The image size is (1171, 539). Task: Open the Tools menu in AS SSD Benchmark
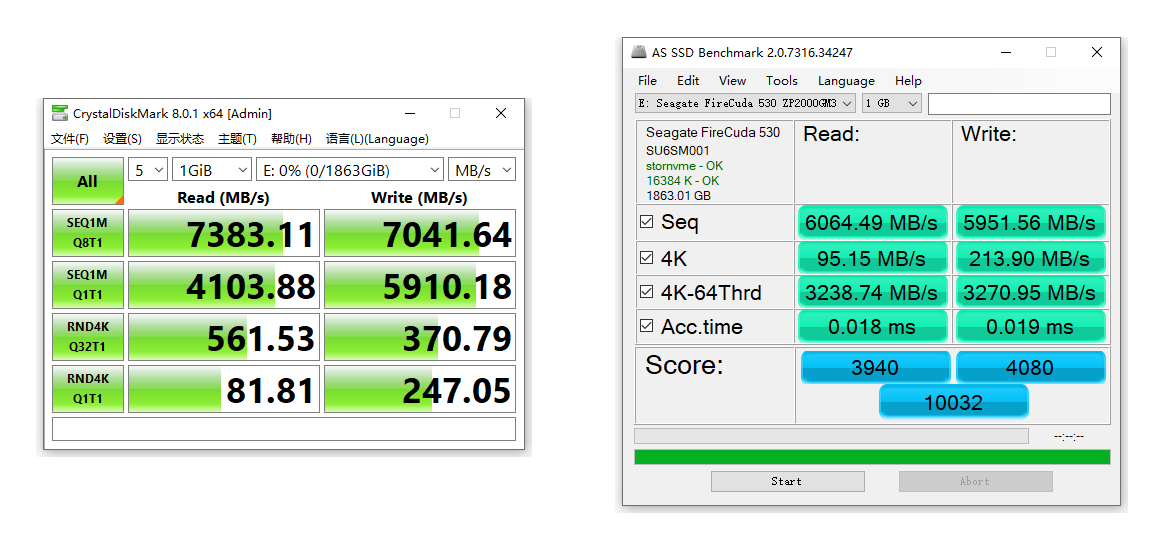tap(782, 81)
